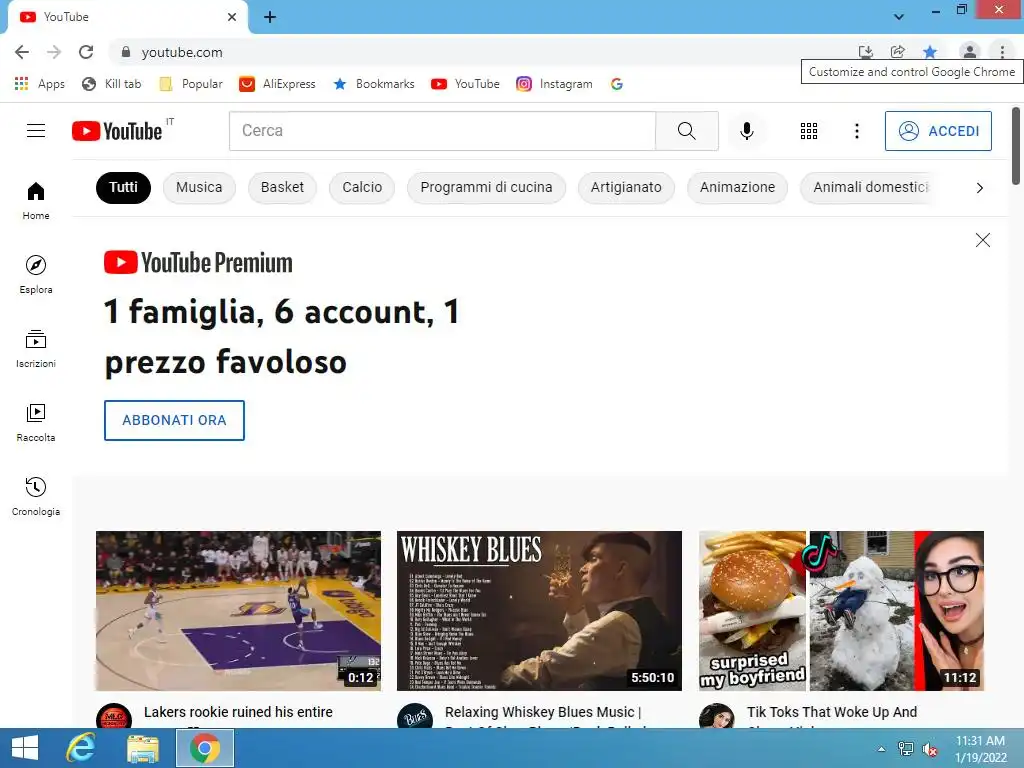Go back with the browser back arrow
This screenshot has height=768, width=1024.
tap(22, 52)
